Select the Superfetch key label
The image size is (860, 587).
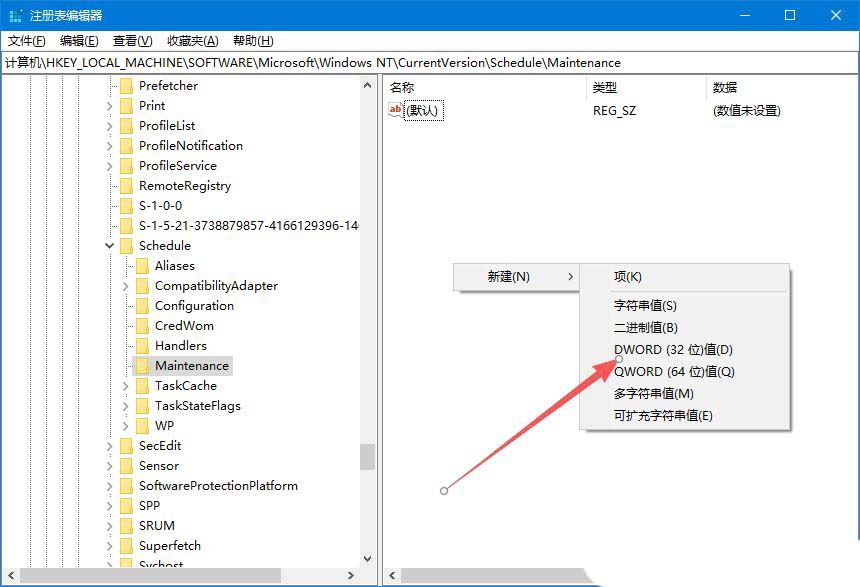coord(170,546)
